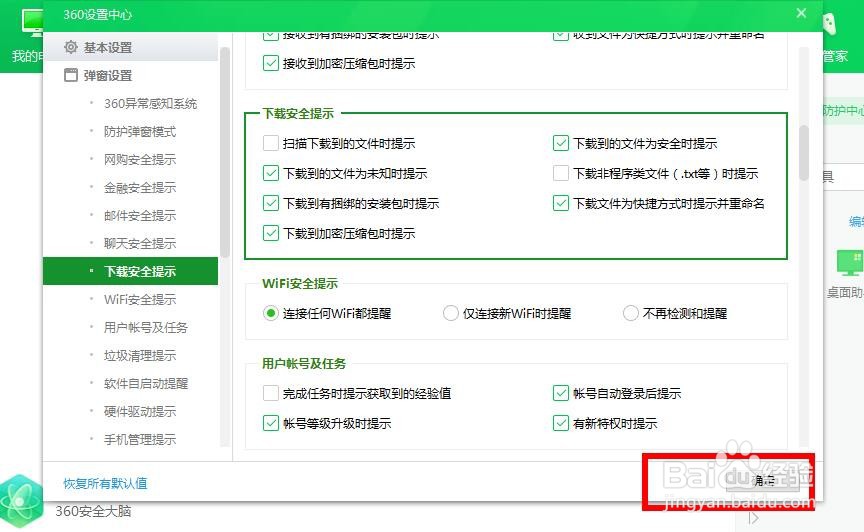
Task: Open 金融安全提示 item
Action: [x=140, y=187]
